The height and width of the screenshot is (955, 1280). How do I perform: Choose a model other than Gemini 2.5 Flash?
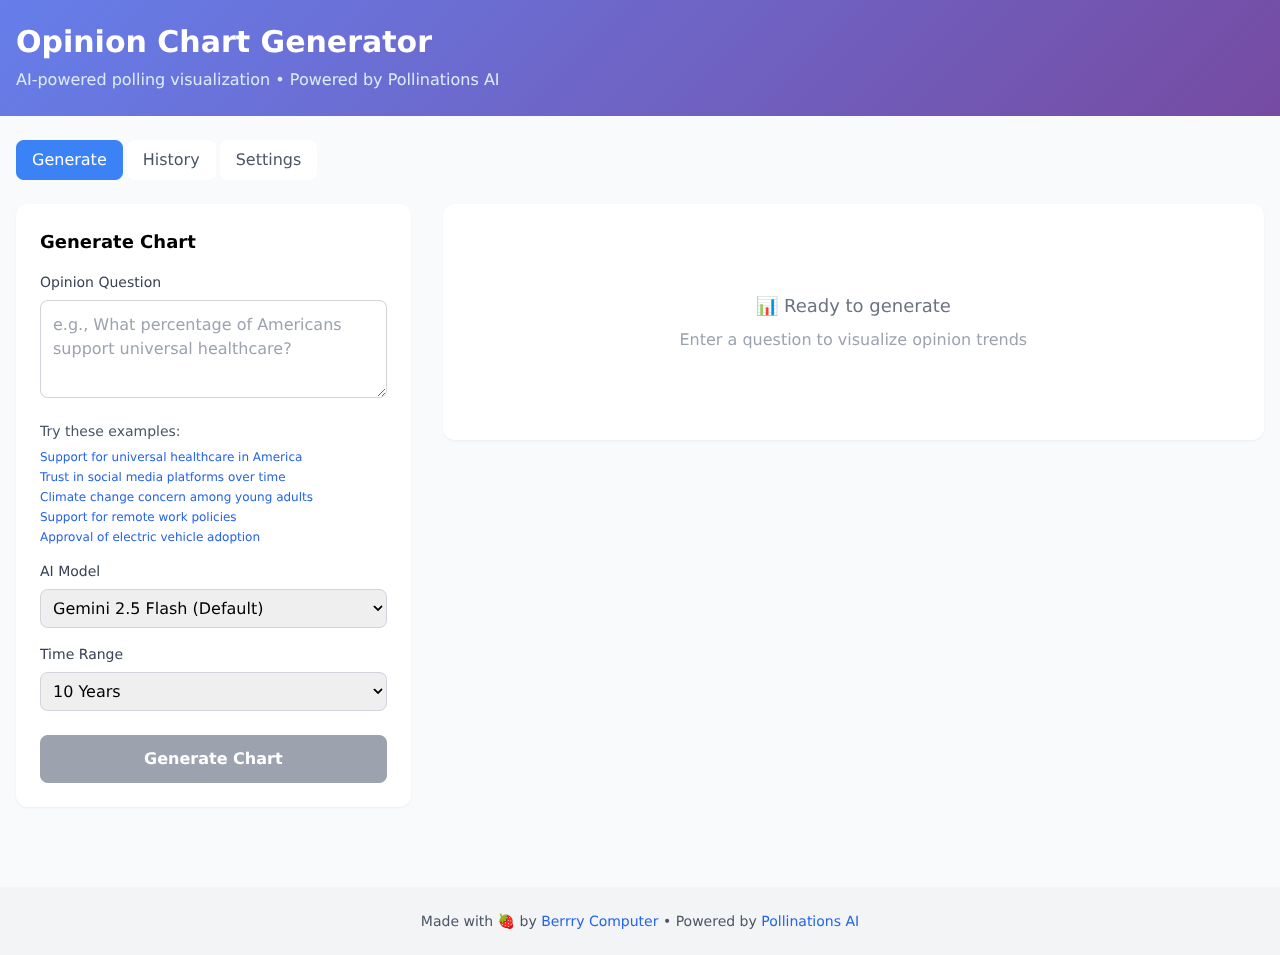[x=213, y=608]
